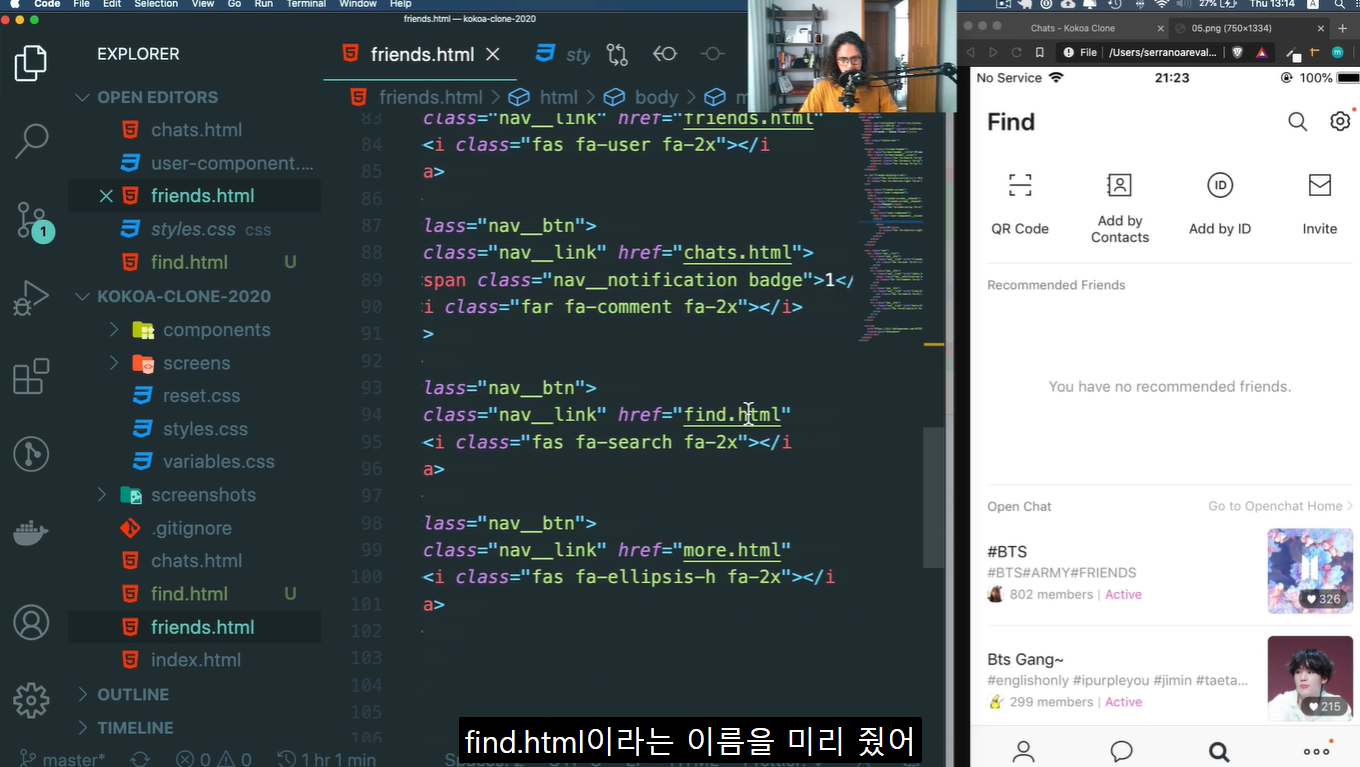Close friends.html in the Open Editors list
Image resolution: width=1360 pixels, height=767 pixels.
point(106,196)
